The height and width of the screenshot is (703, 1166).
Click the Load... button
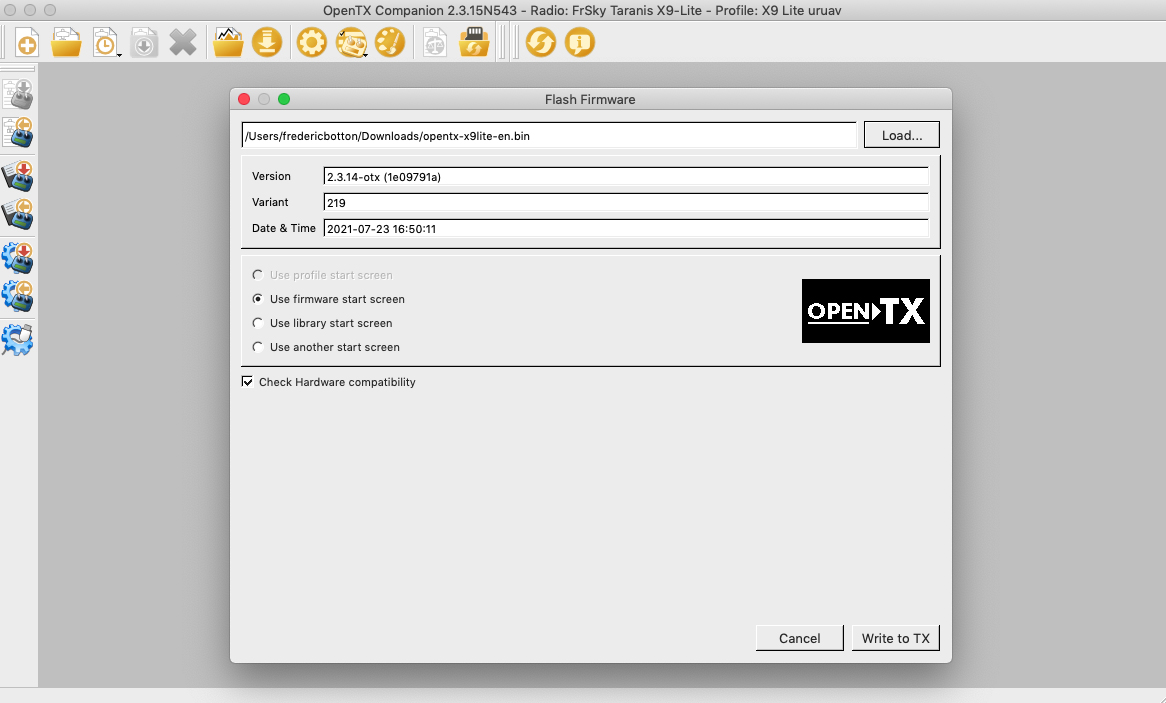[901, 135]
